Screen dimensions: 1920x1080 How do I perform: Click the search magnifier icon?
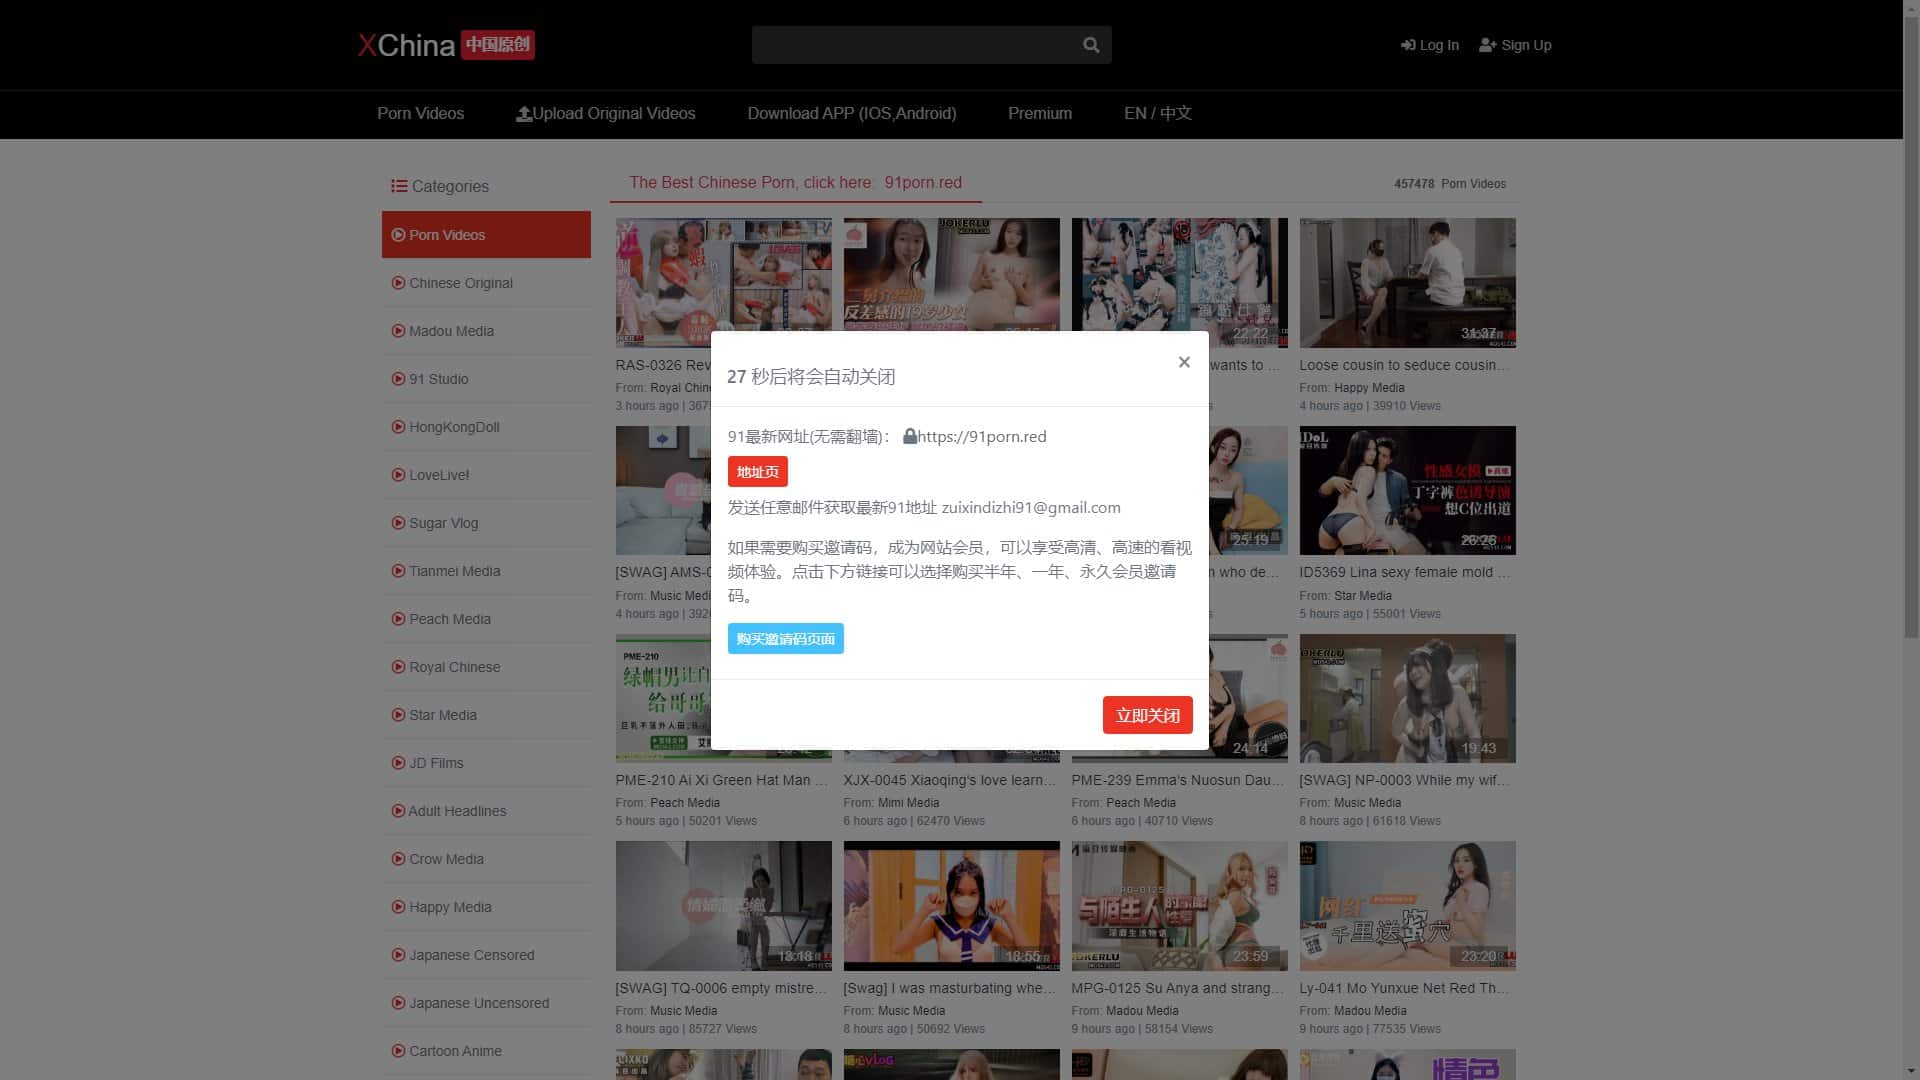1089,44
